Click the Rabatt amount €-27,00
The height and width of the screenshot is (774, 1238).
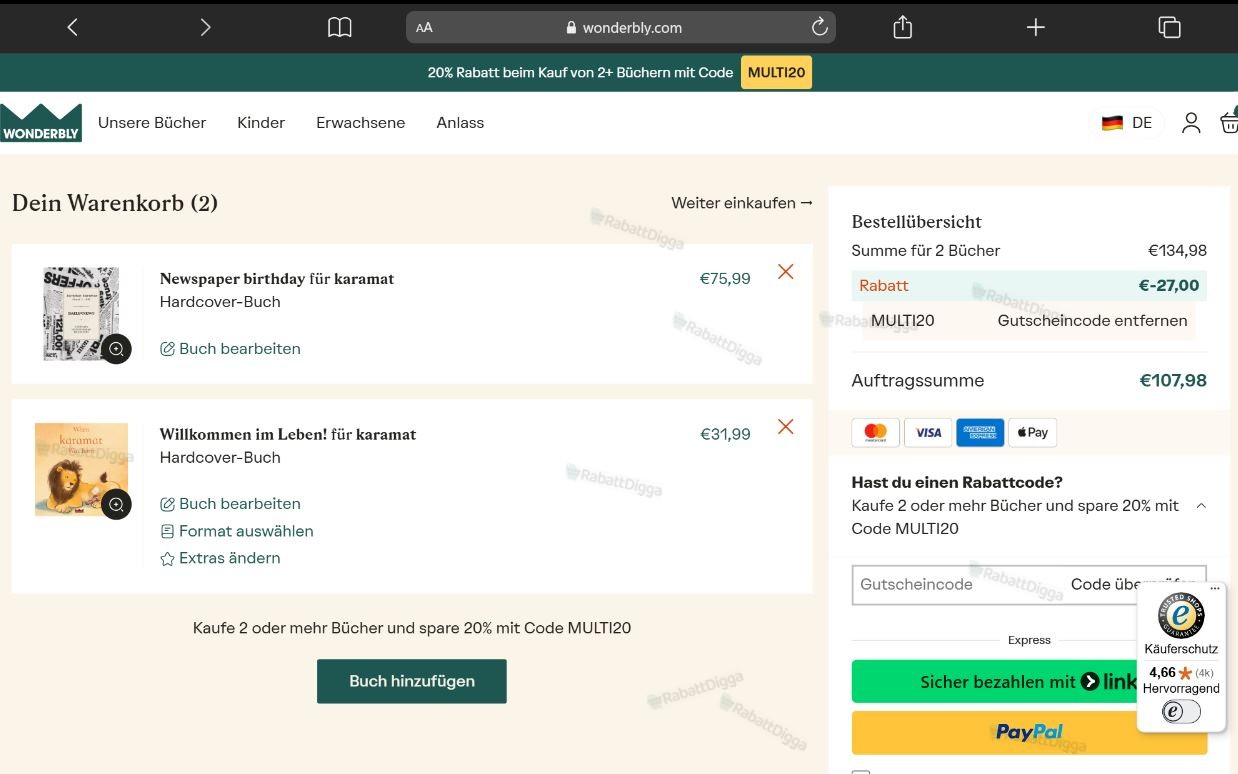pyautogui.click(x=1169, y=286)
